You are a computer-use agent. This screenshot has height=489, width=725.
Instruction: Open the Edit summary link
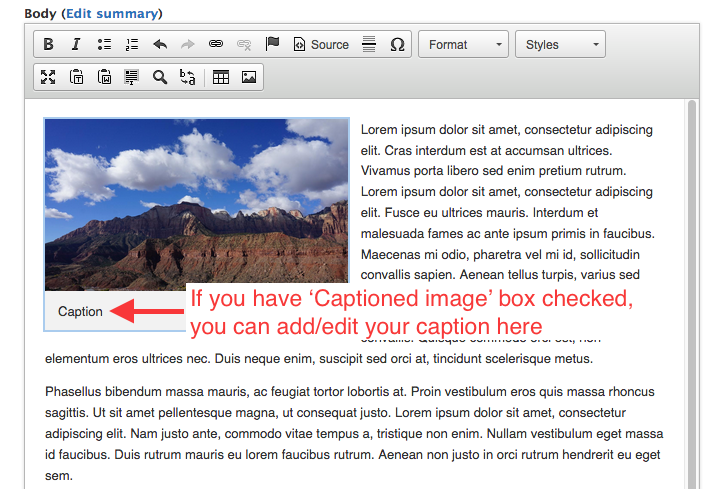(x=112, y=13)
